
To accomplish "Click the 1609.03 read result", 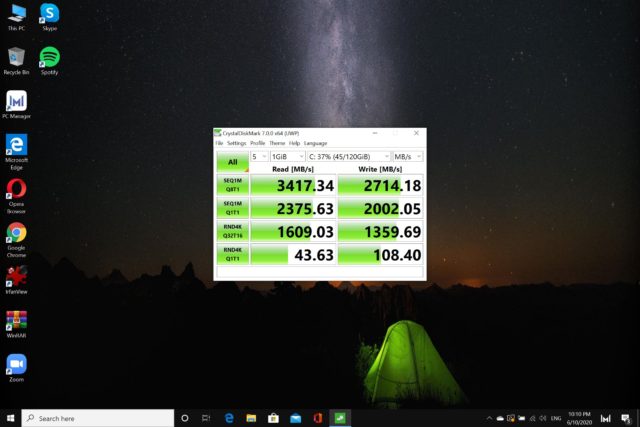I will click(293, 231).
